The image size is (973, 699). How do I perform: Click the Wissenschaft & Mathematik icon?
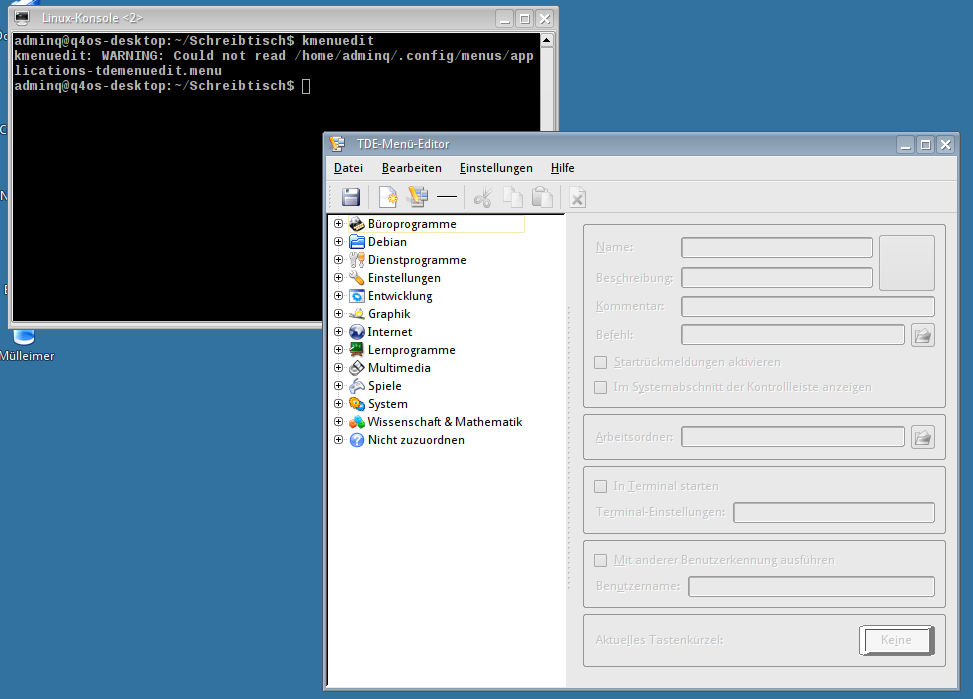tap(357, 422)
